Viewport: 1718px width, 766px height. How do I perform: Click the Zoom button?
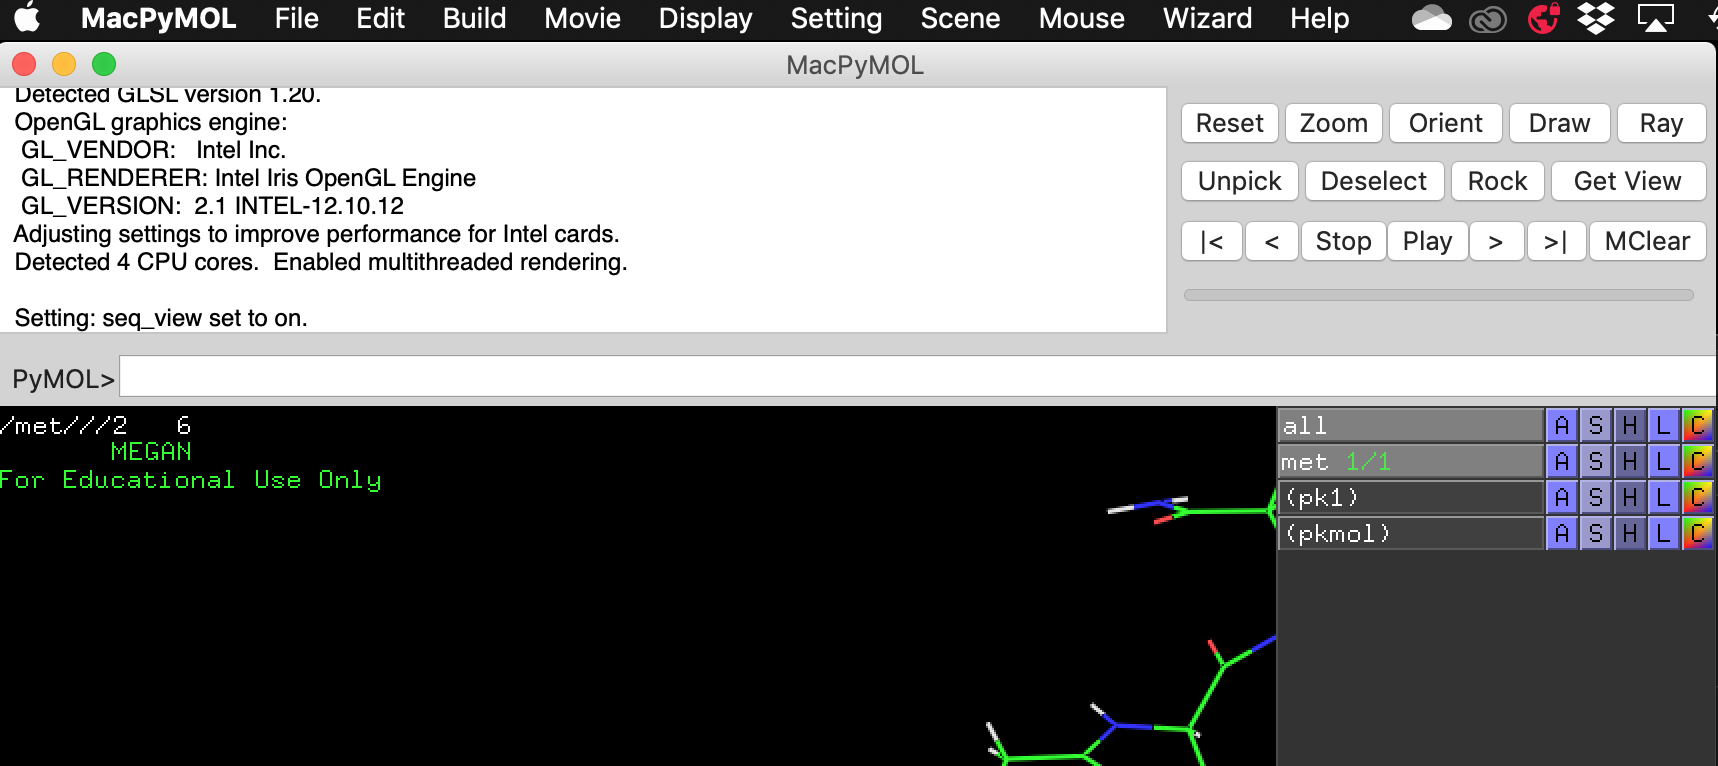pos(1334,123)
